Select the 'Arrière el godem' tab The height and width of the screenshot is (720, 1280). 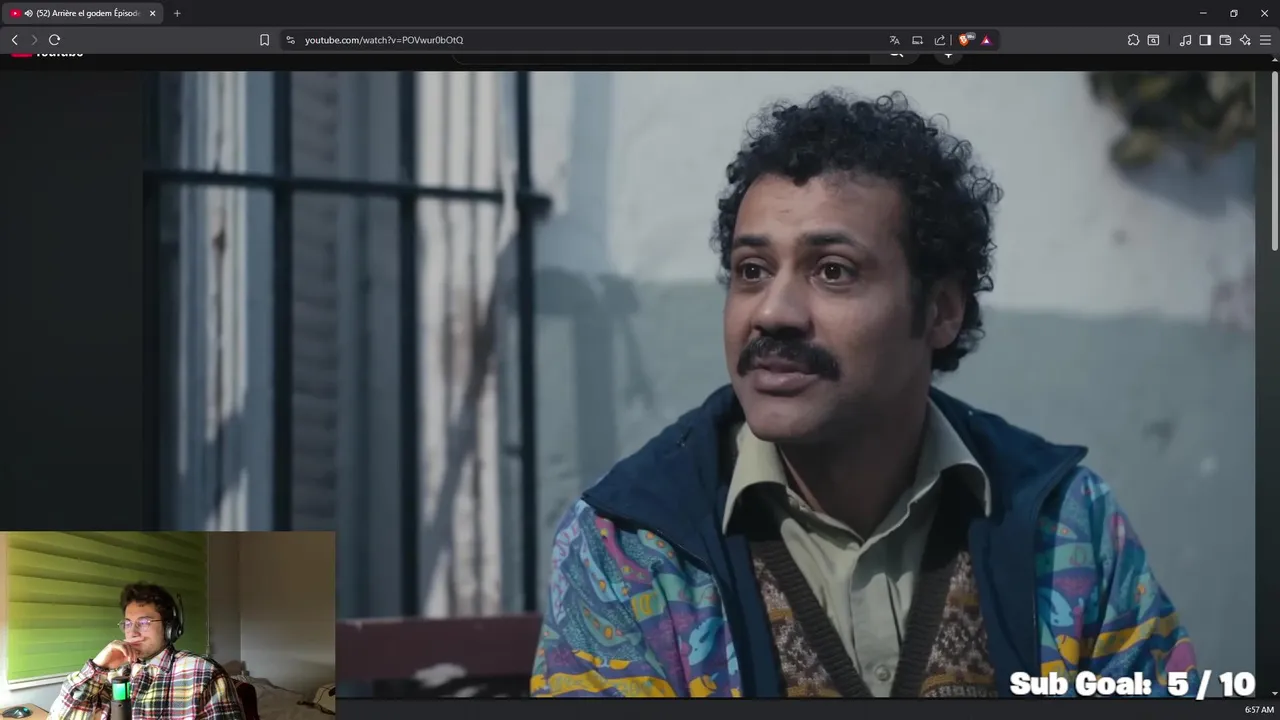coord(82,13)
